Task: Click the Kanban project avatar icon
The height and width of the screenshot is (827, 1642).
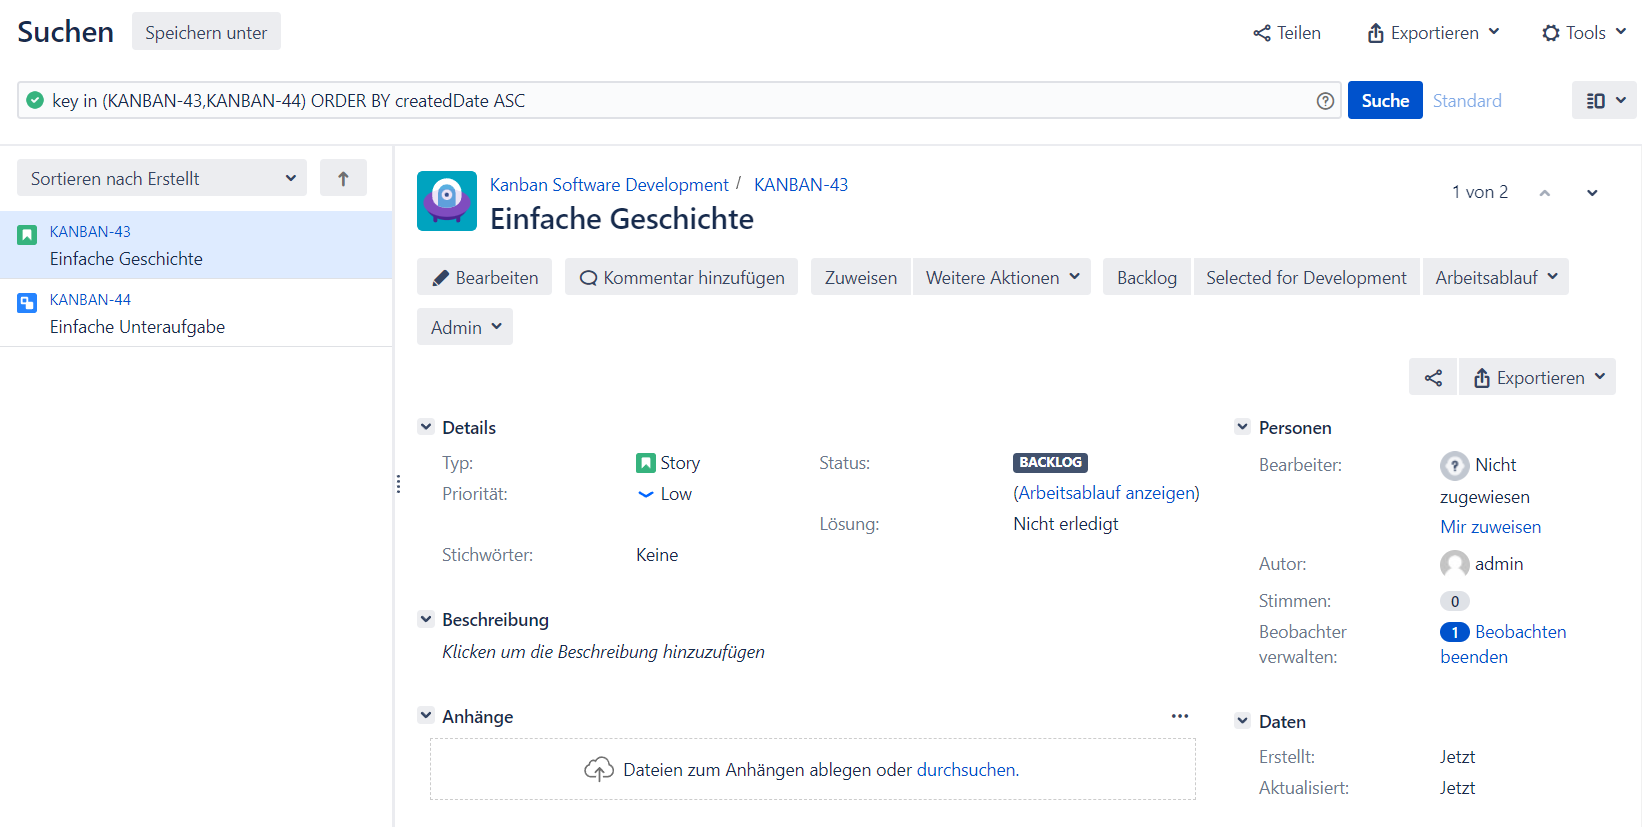Action: click(447, 201)
